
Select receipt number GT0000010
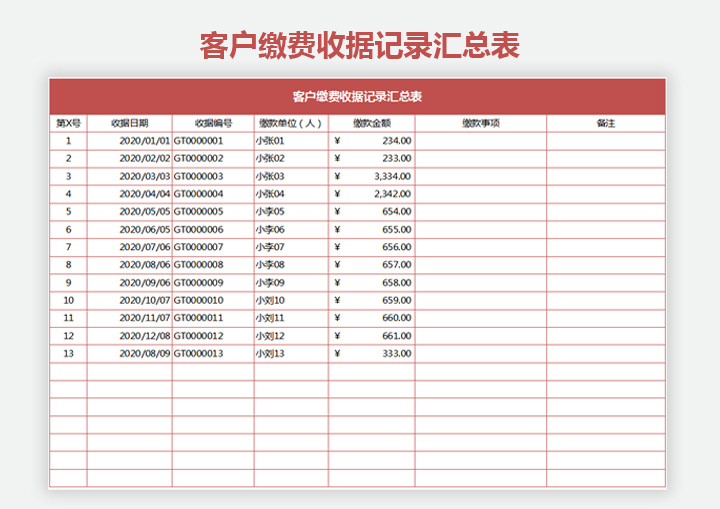click(x=198, y=300)
